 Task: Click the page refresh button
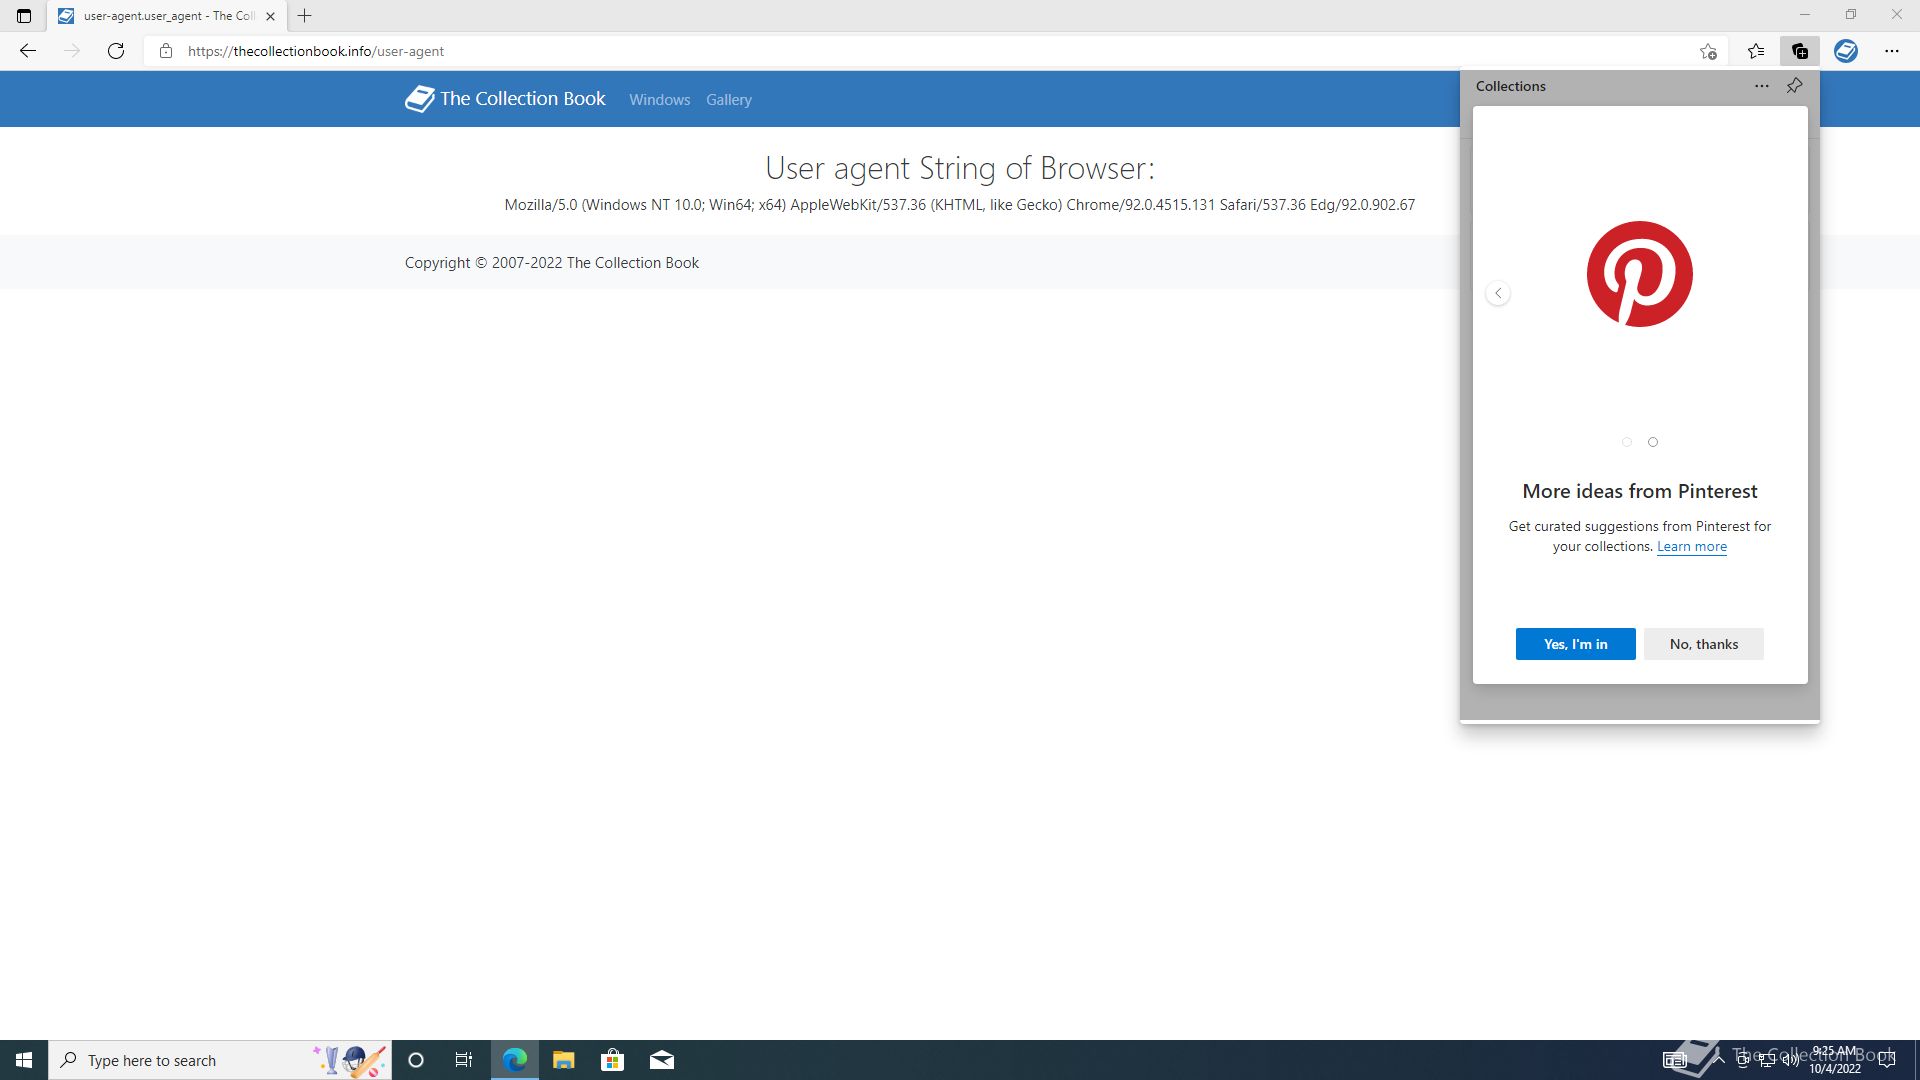click(x=116, y=51)
